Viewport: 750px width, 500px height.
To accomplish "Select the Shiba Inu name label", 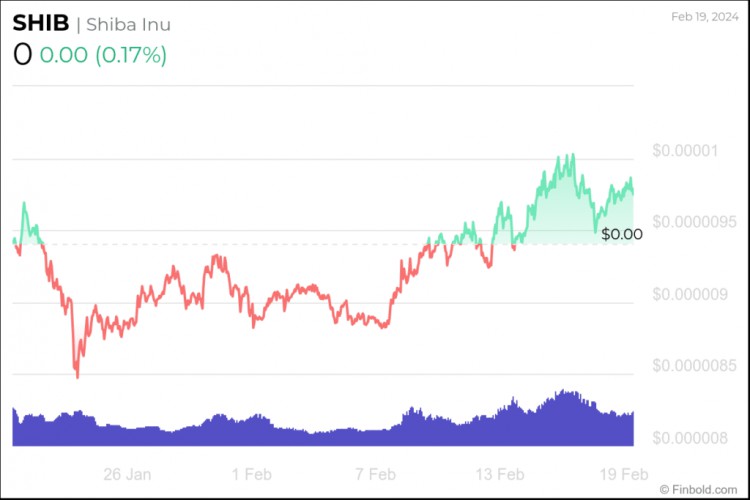I will [128, 24].
